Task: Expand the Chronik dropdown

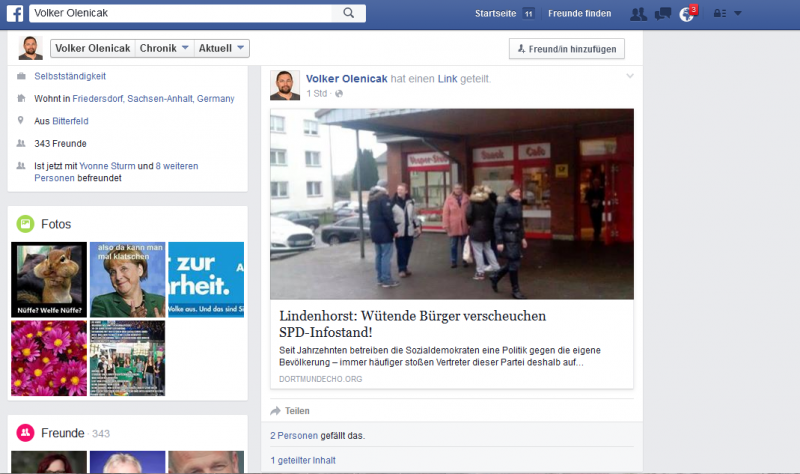Action: pos(163,48)
